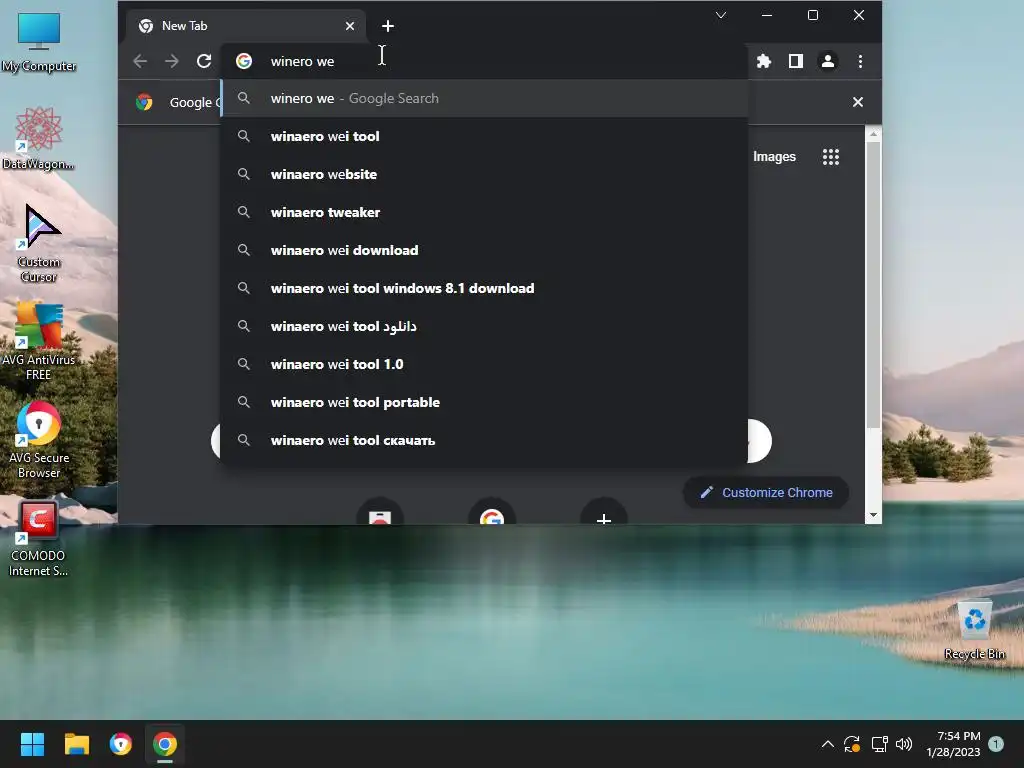Open the Google apps grid icon
The image size is (1024, 768).
(x=831, y=157)
